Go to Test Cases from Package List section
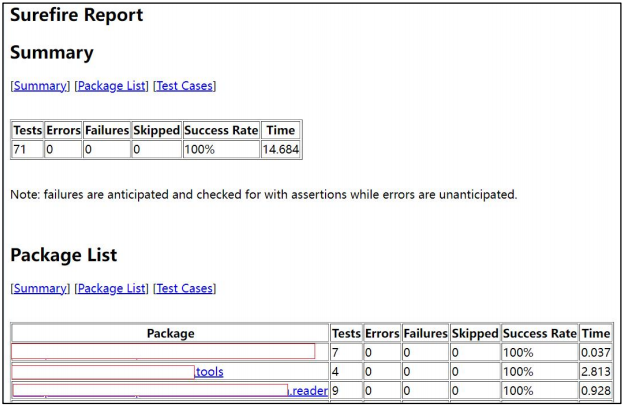 coord(184,288)
